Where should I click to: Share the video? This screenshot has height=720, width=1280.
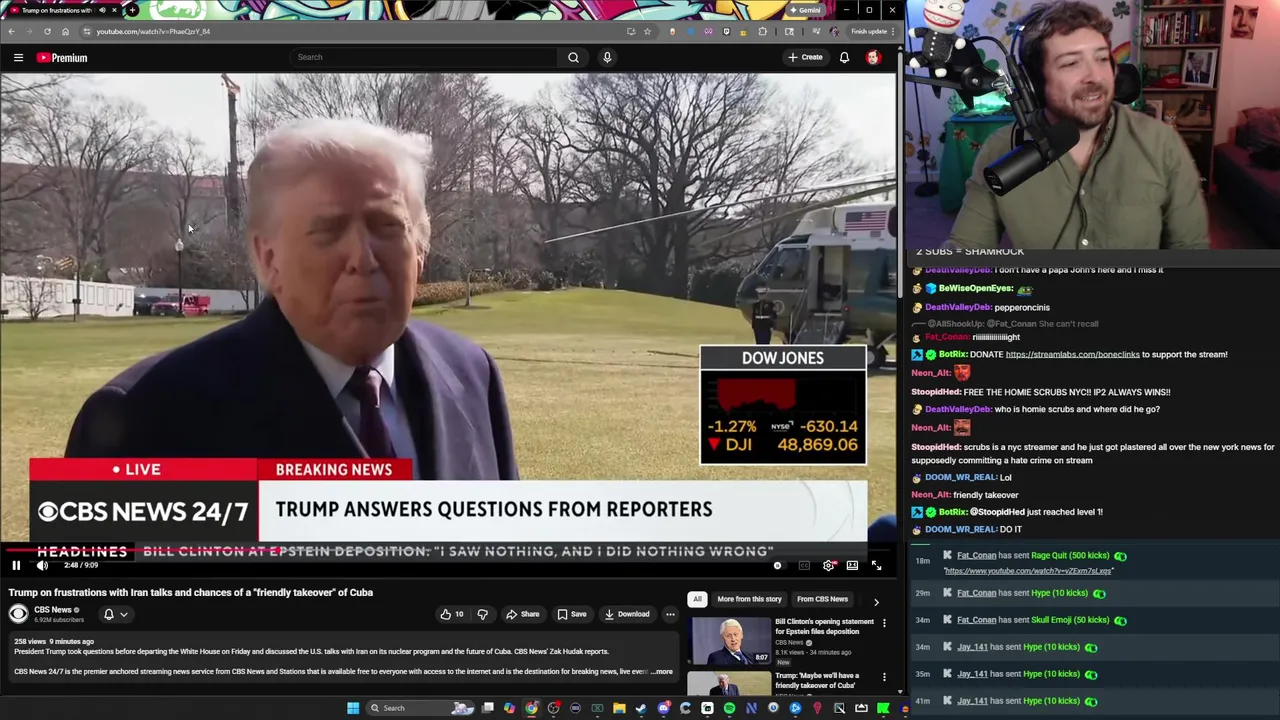tap(523, 614)
